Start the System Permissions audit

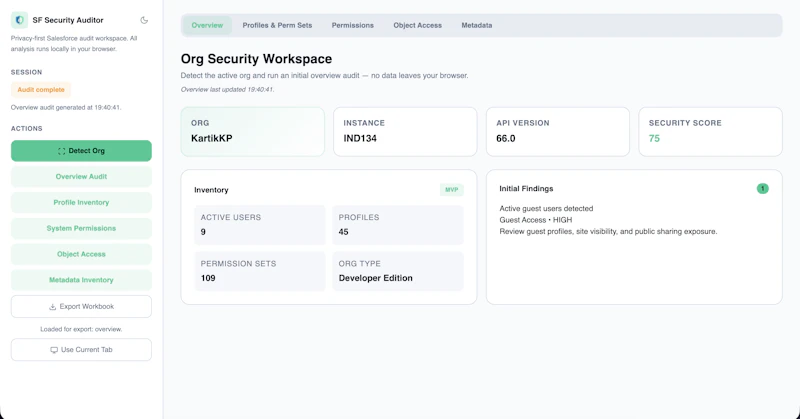pos(81,228)
